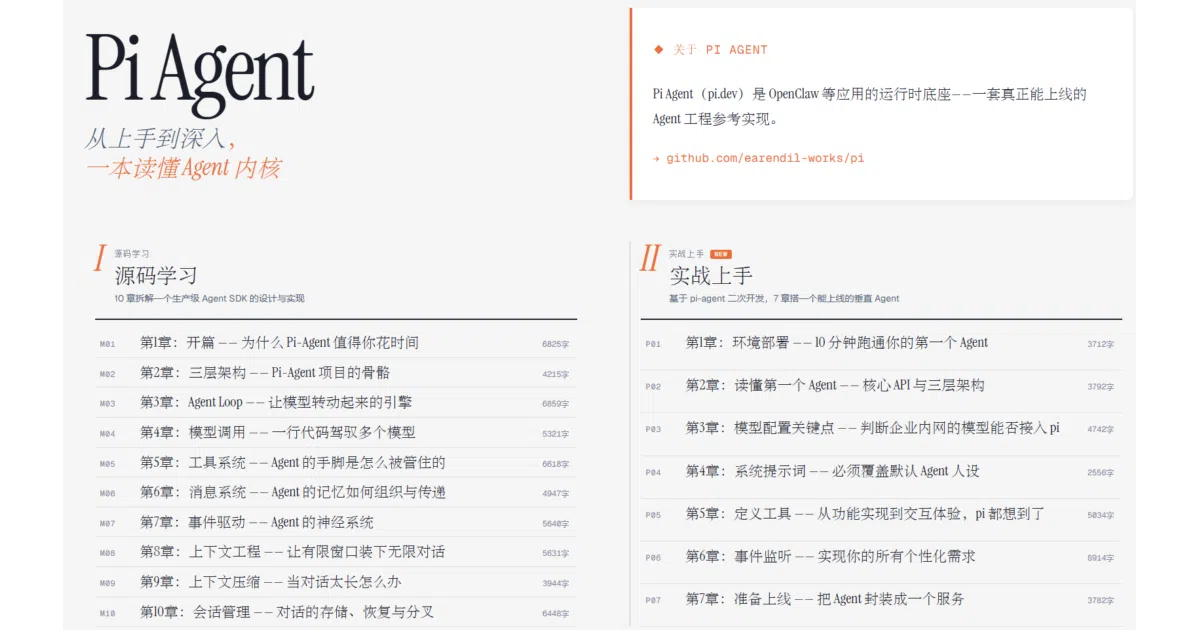Click the Roman numeral I section marker

point(100,260)
